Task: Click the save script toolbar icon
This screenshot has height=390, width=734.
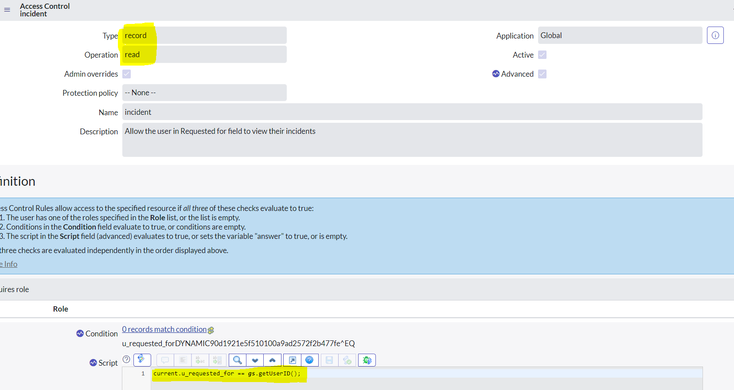Action: click(329, 360)
